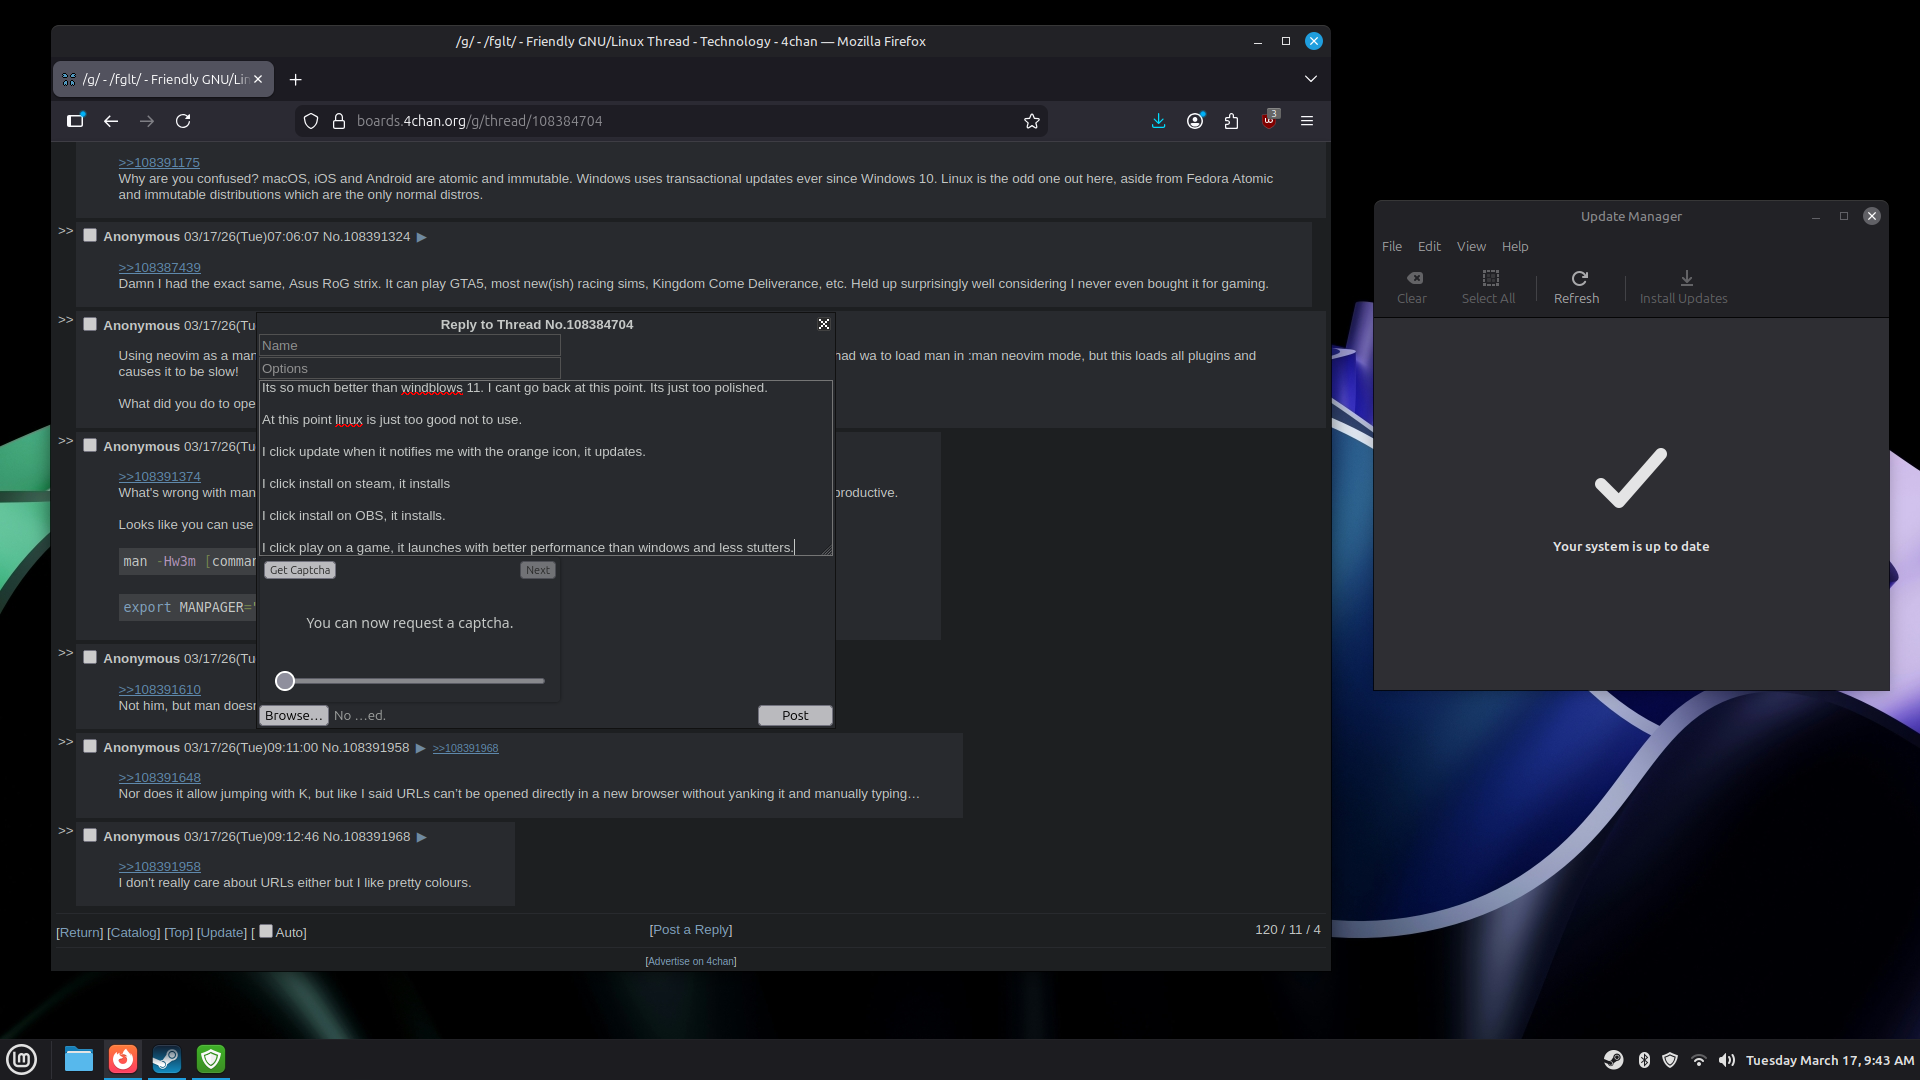
Task: Enable the Auto update checkbox
Action: (266, 931)
